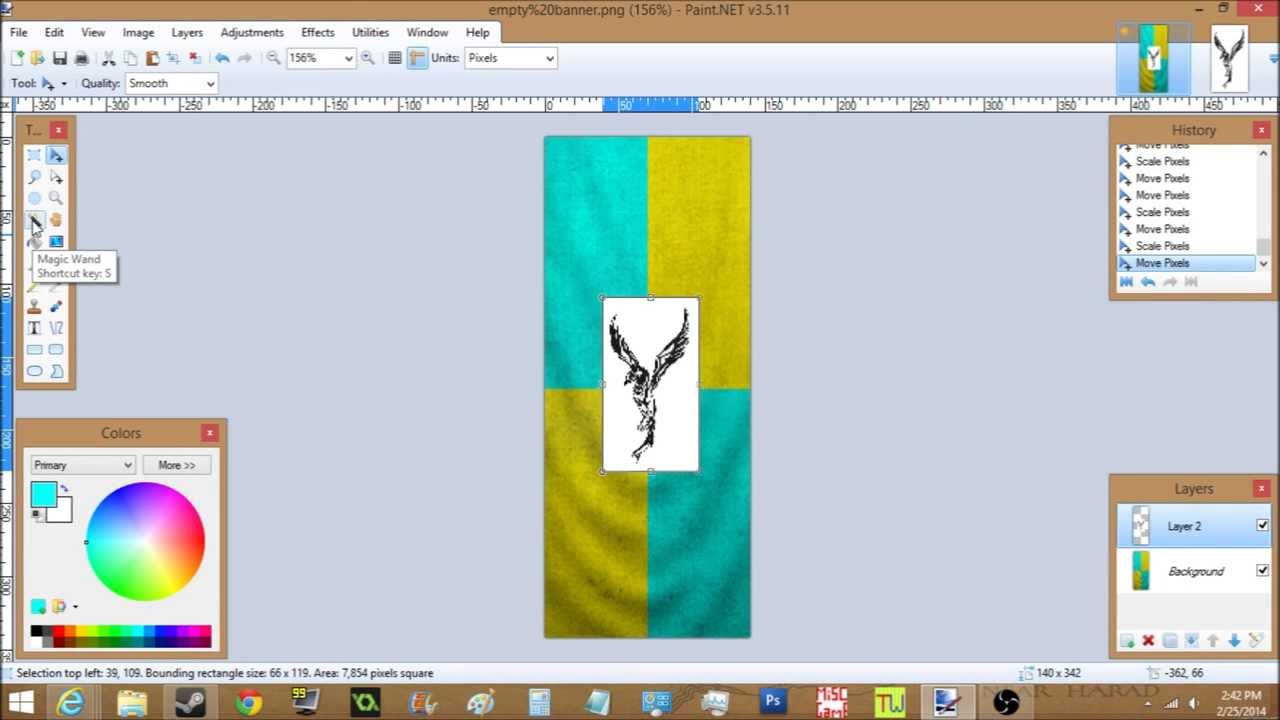Open the Adjustments menu
Image resolution: width=1280 pixels, height=720 pixels.
coord(252,32)
